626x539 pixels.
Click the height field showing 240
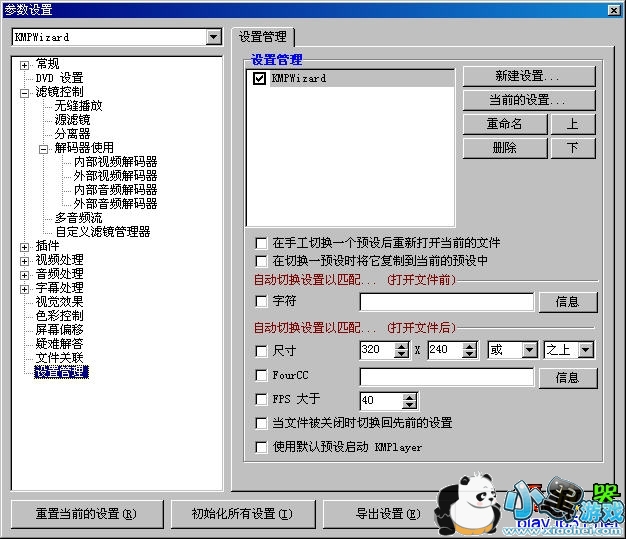coord(445,350)
